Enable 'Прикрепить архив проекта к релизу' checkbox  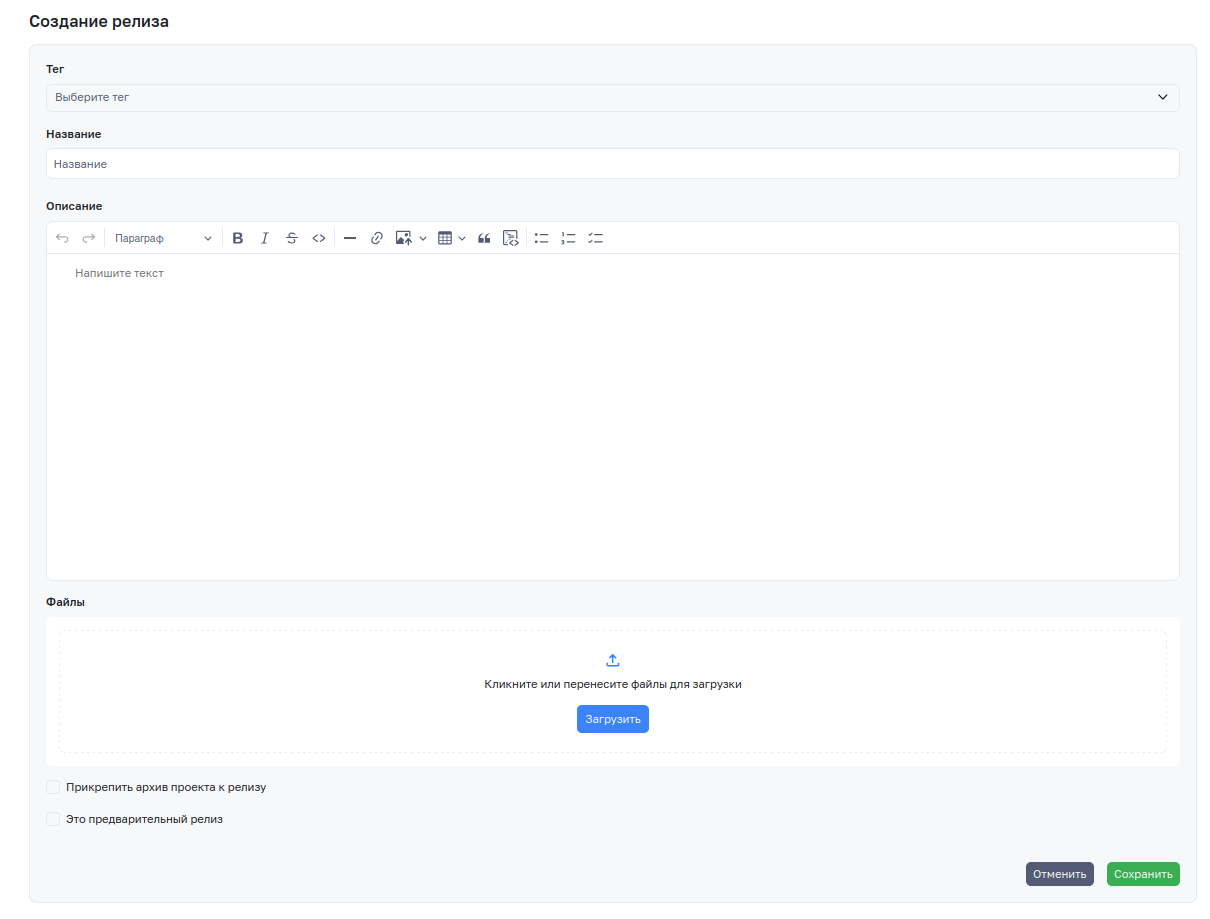(53, 787)
